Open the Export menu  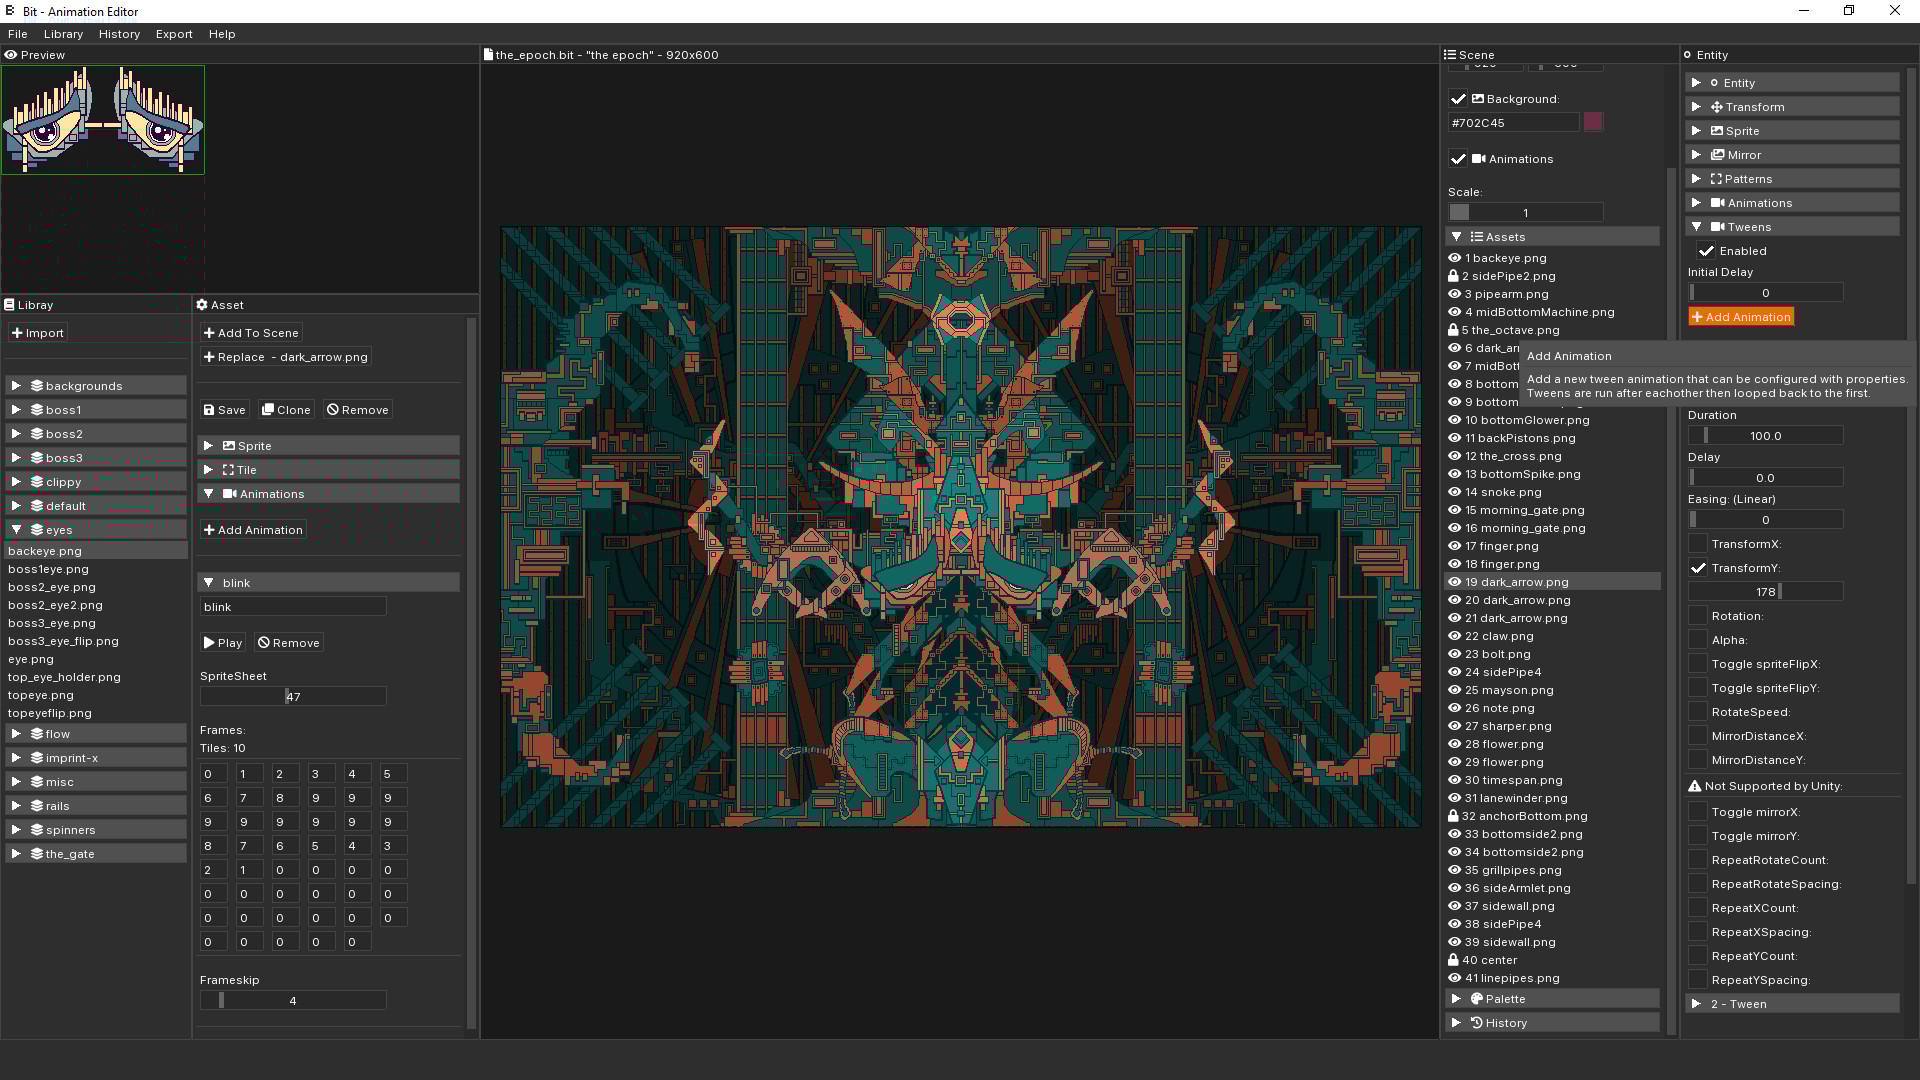pos(173,33)
